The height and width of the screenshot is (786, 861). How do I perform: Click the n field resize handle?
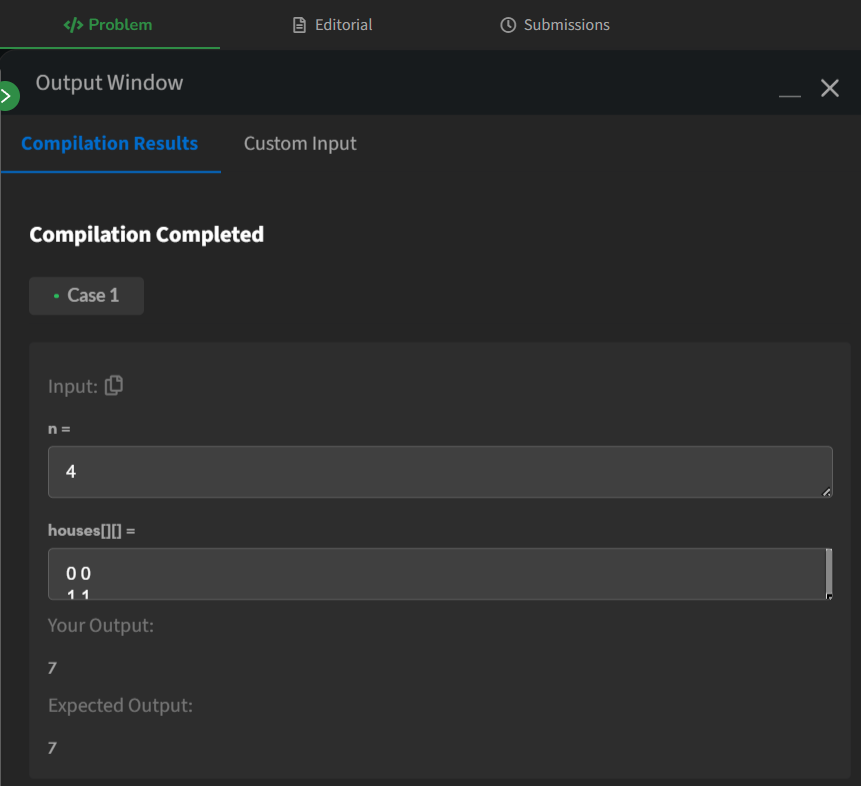pos(826,492)
